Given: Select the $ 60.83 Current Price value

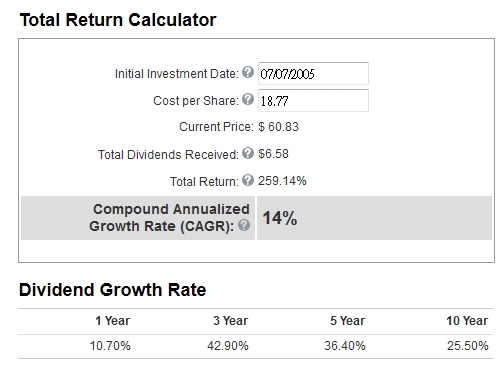Looking at the screenshot, I should (279, 127).
